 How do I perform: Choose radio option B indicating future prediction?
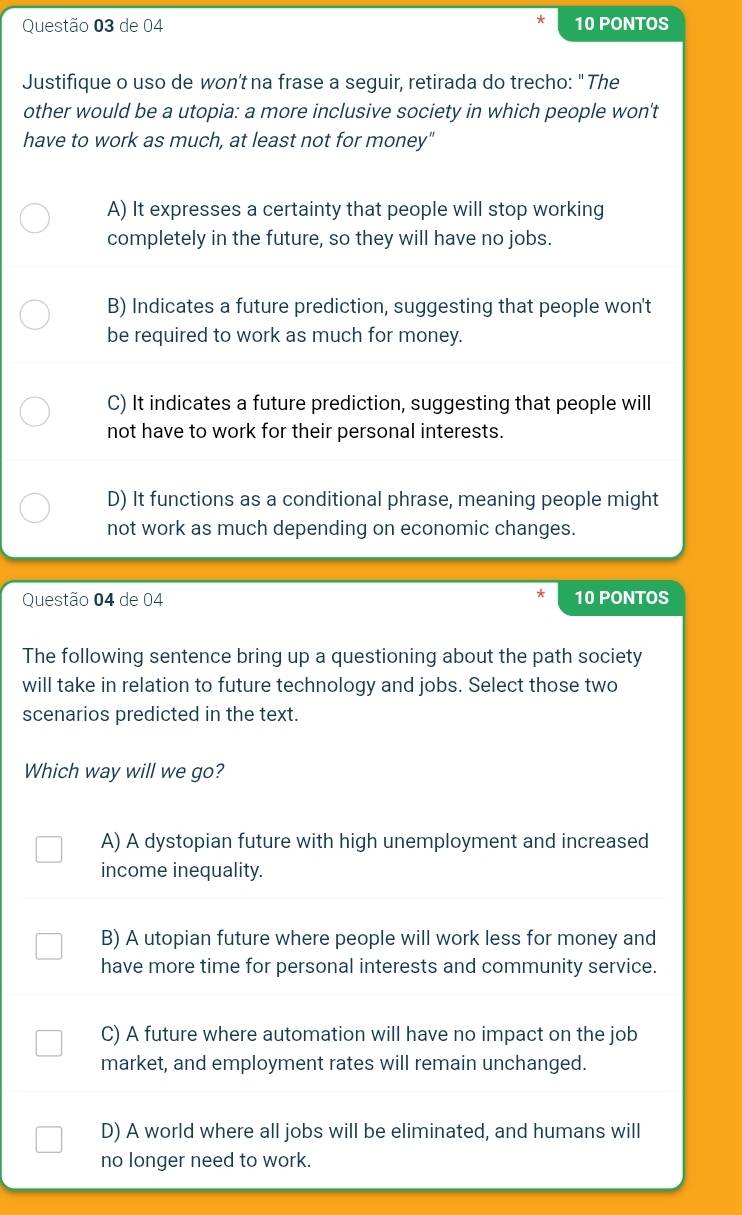coord(35,315)
